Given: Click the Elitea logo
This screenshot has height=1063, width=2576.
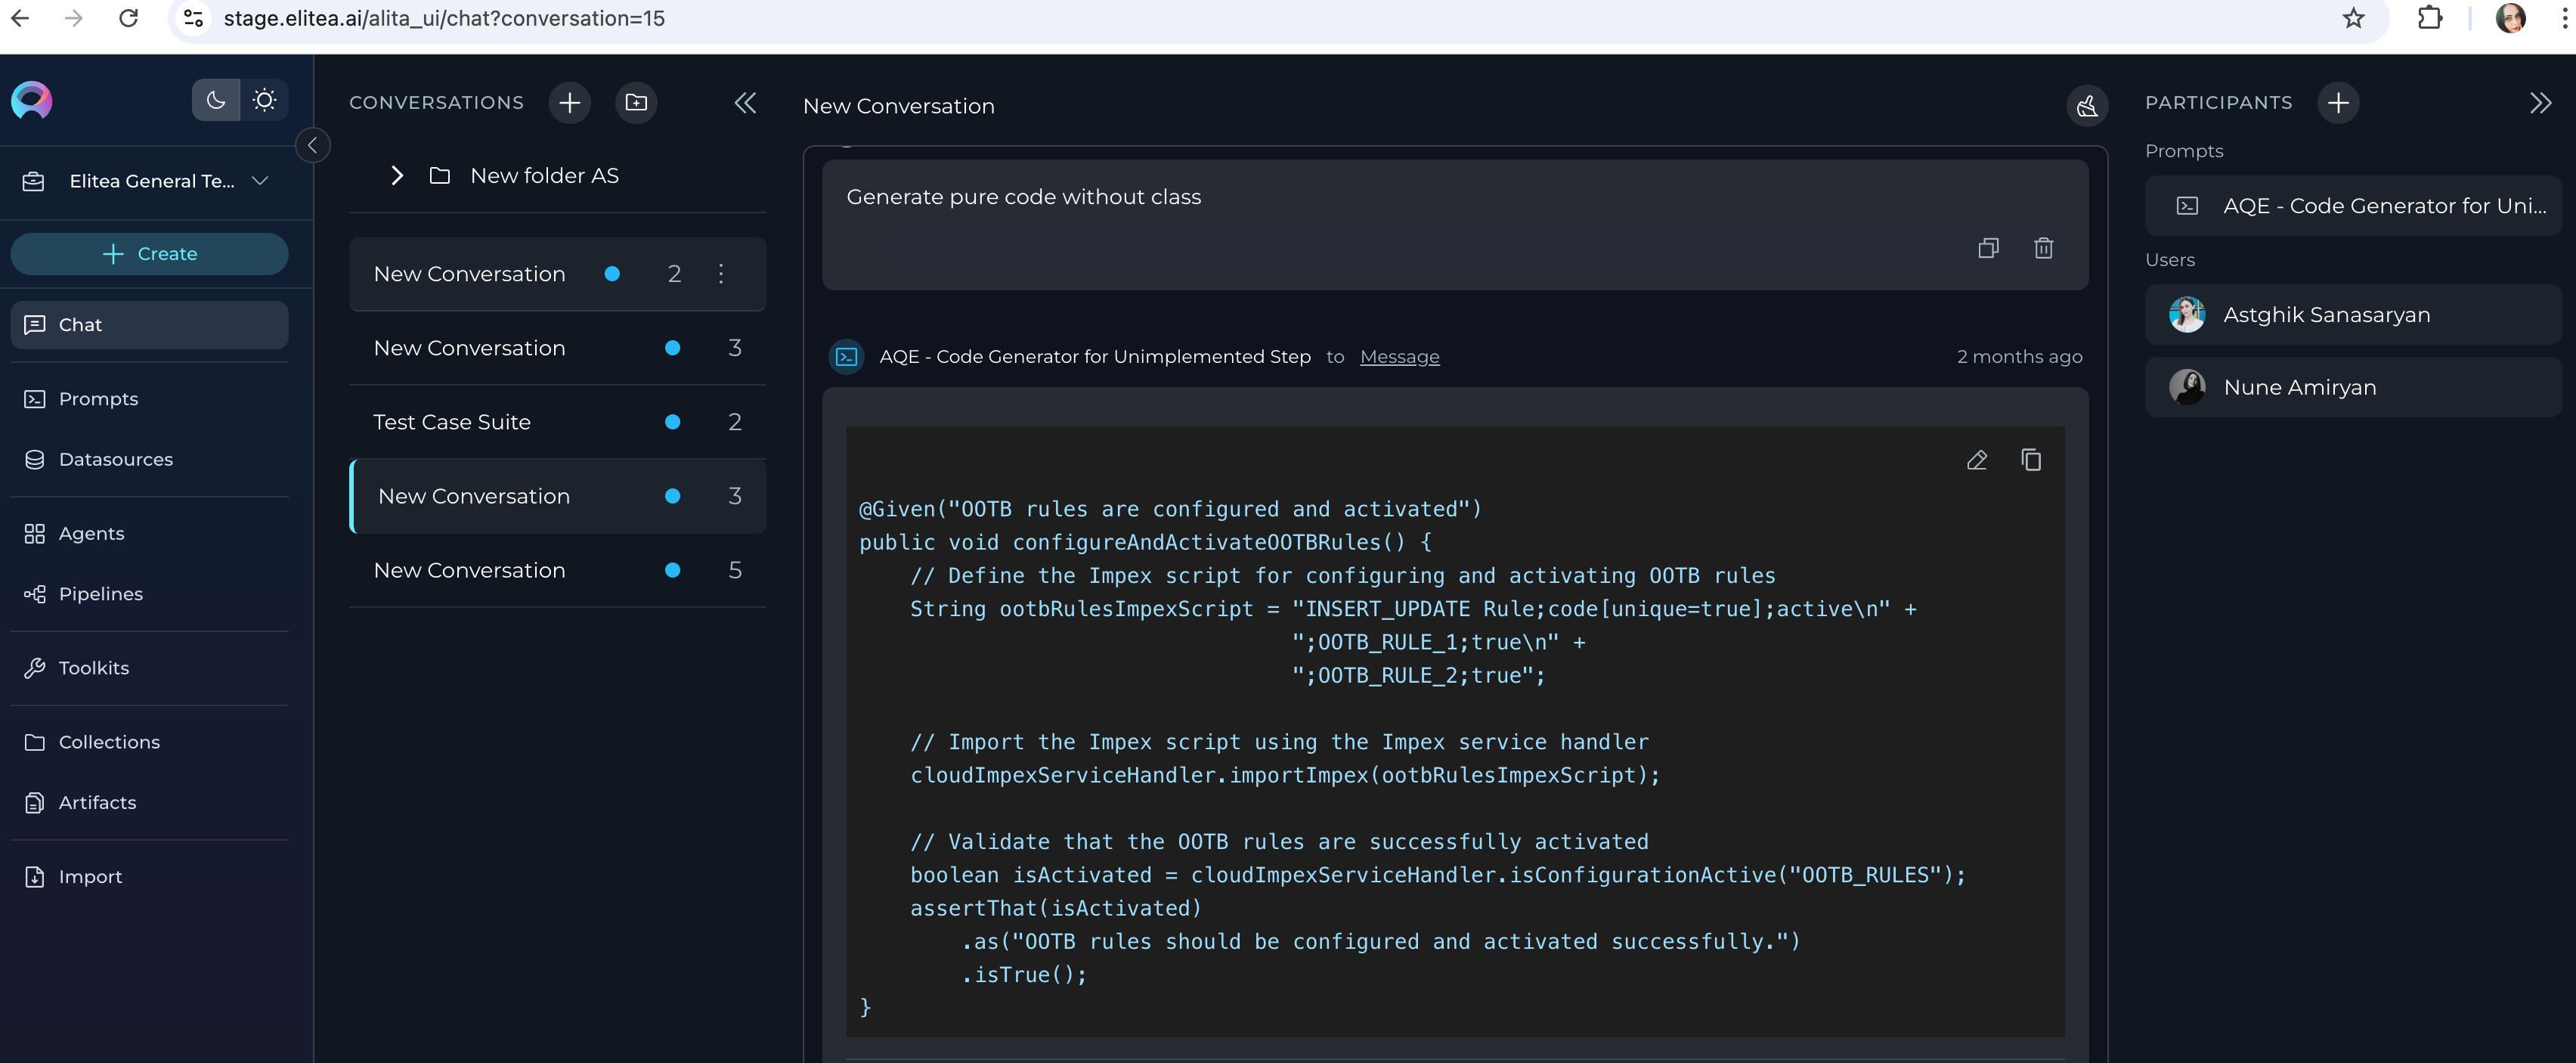Looking at the screenshot, I should 32,100.
